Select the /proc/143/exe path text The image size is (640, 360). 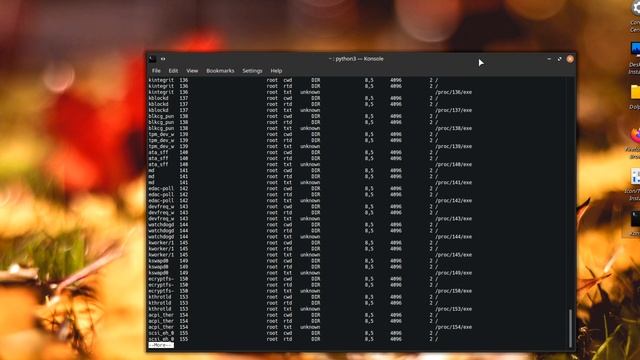tap(453, 219)
